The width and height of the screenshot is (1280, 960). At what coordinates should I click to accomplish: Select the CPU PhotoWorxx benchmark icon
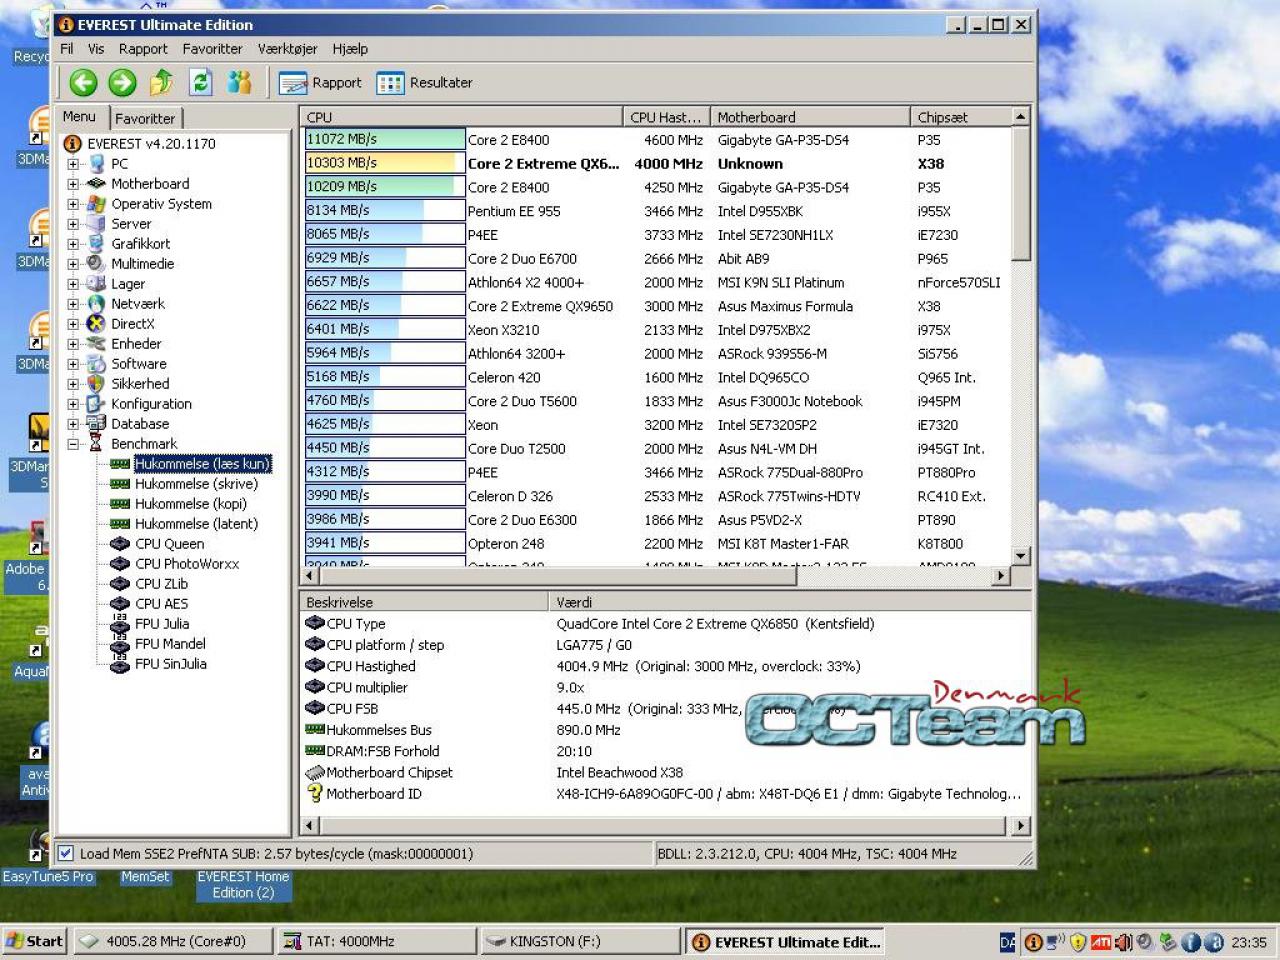tap(120, 564)
